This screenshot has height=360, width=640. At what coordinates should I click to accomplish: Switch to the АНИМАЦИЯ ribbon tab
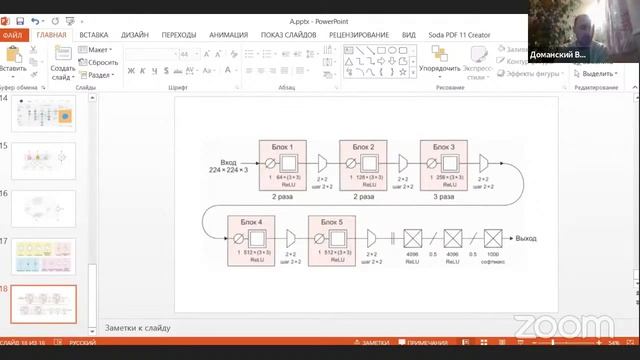[x=229, y=35]
